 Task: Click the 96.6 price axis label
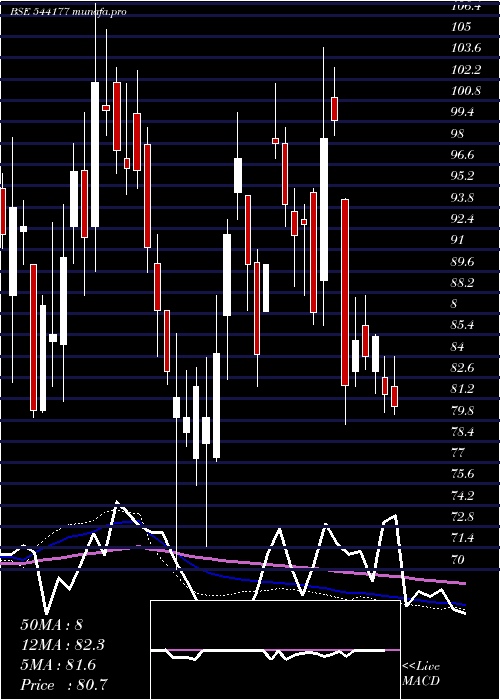(x=462, y=155)
